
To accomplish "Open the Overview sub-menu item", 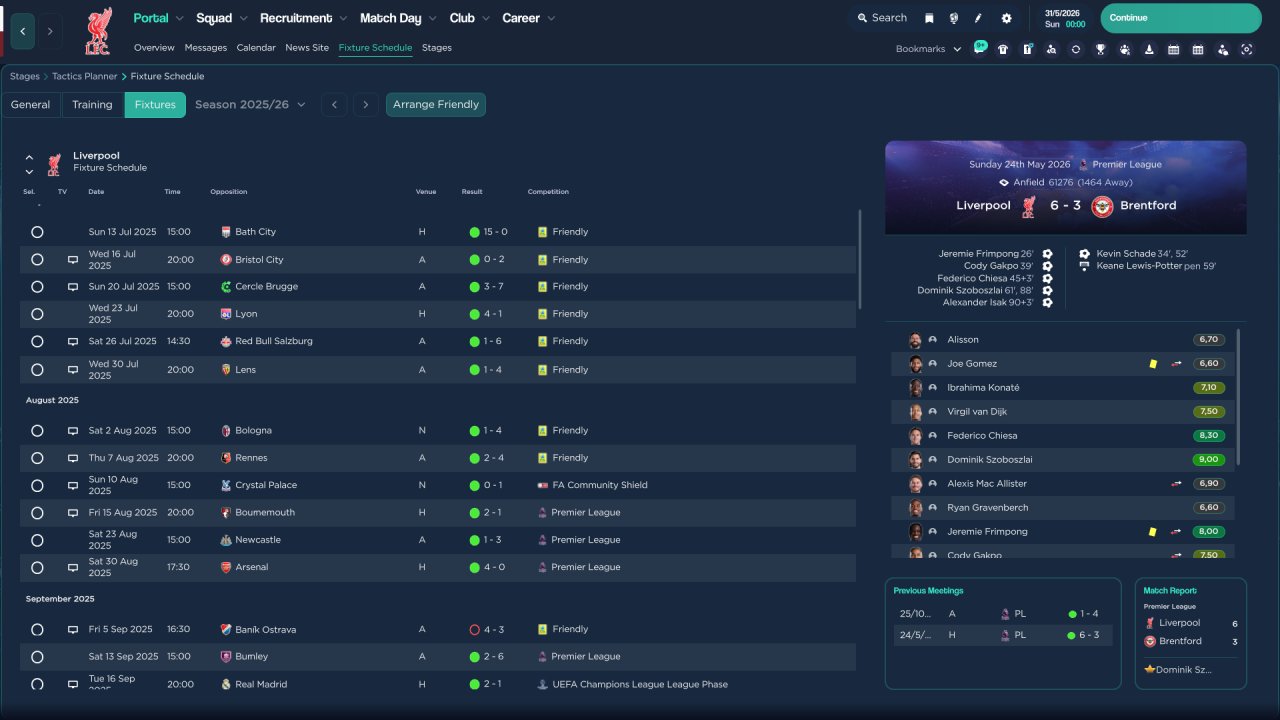I will point(154,48).
